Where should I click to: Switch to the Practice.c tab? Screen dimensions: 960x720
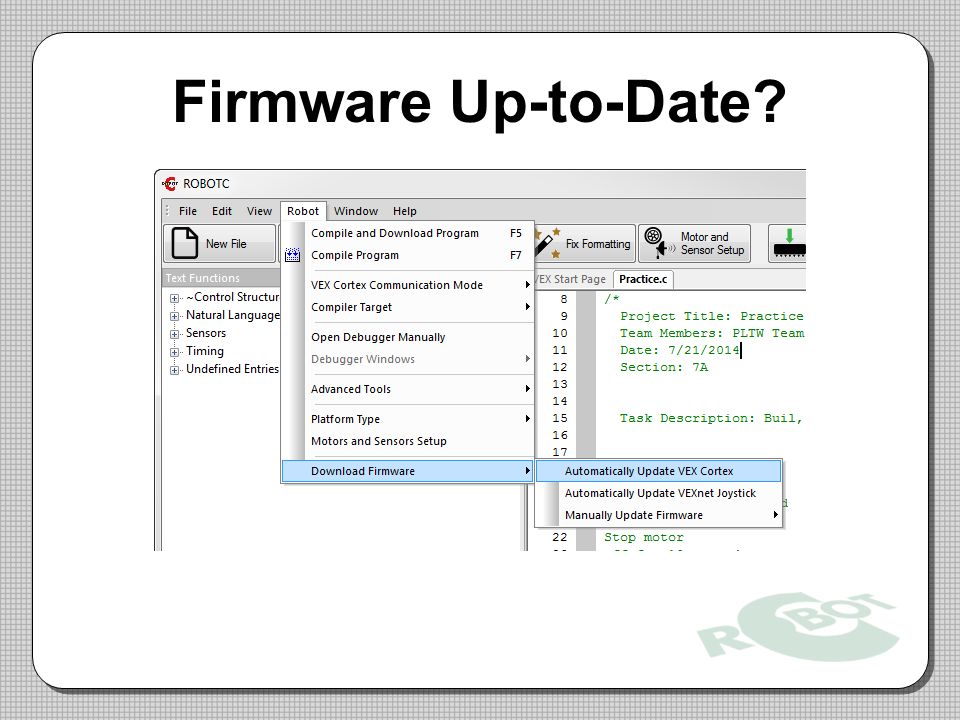coord(643,279)
